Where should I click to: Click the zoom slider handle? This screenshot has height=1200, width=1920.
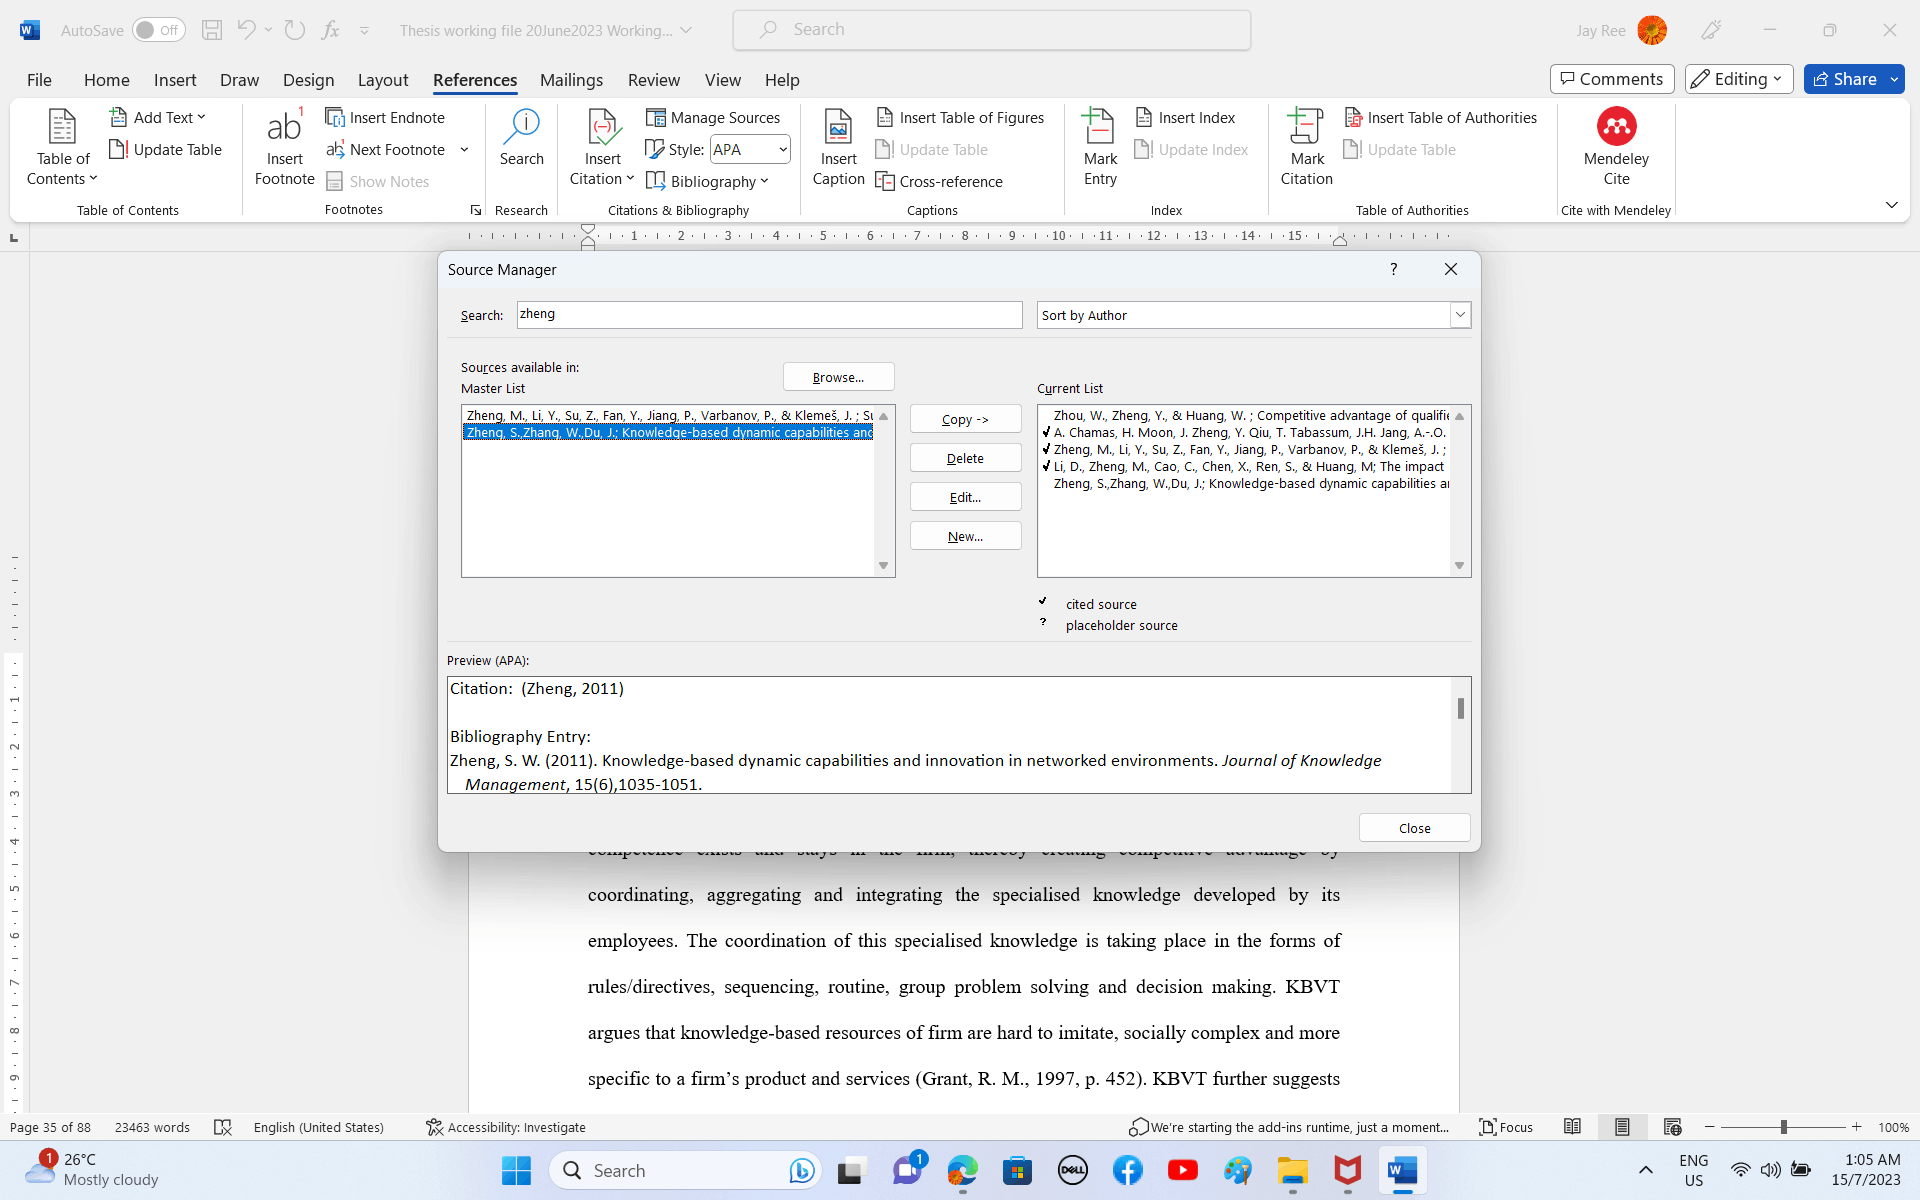1783,1127
